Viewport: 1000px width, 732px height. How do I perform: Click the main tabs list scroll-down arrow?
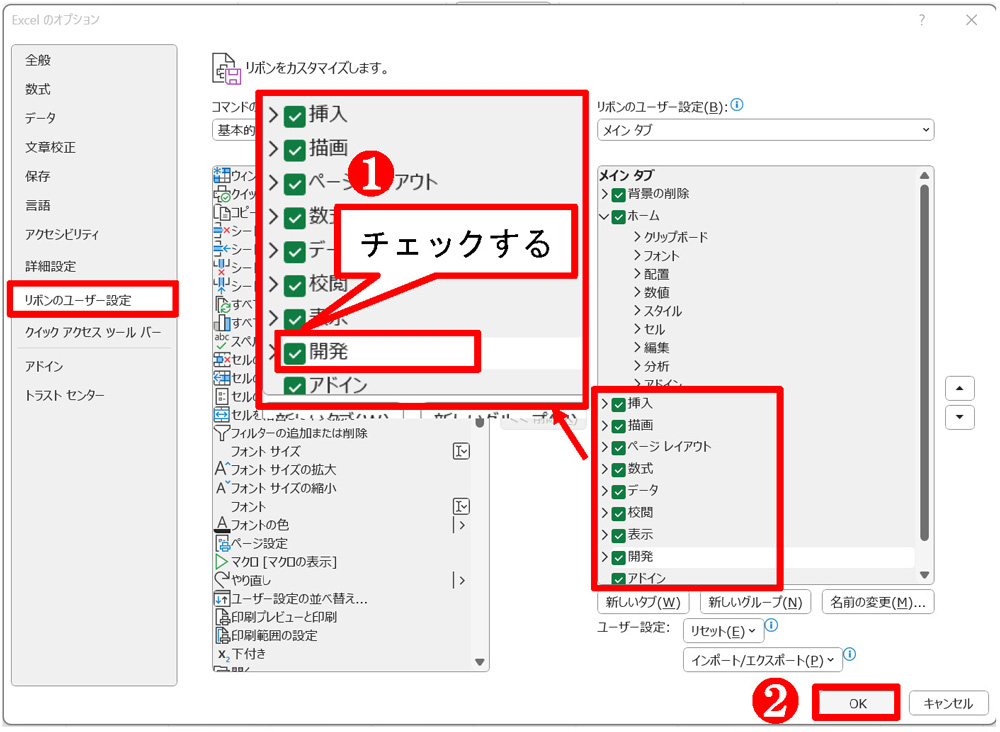(x=924, y=575)
